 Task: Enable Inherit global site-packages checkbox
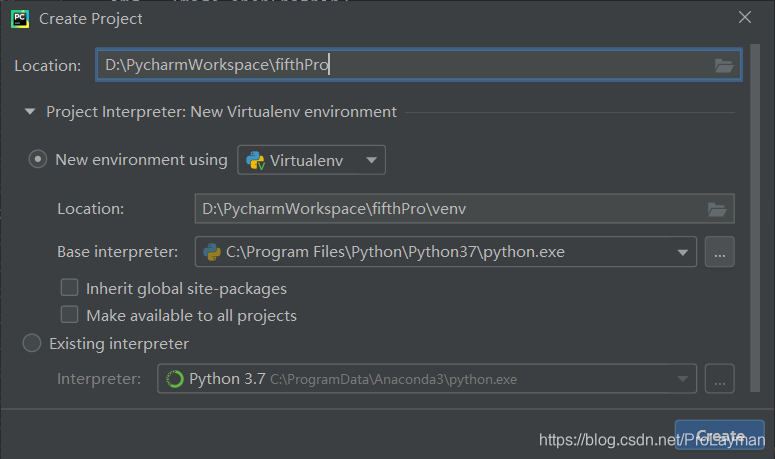pyautogui.click(x=69, y=288)
